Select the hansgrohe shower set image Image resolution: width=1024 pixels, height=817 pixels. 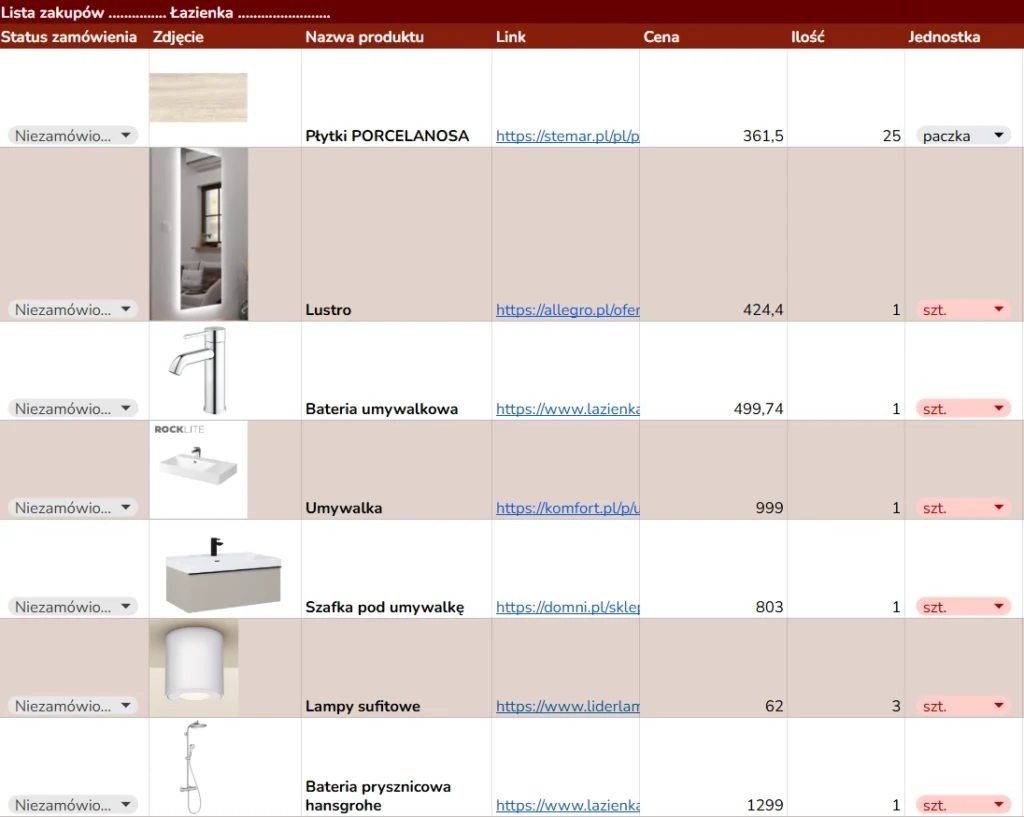(x=196, y=767)
